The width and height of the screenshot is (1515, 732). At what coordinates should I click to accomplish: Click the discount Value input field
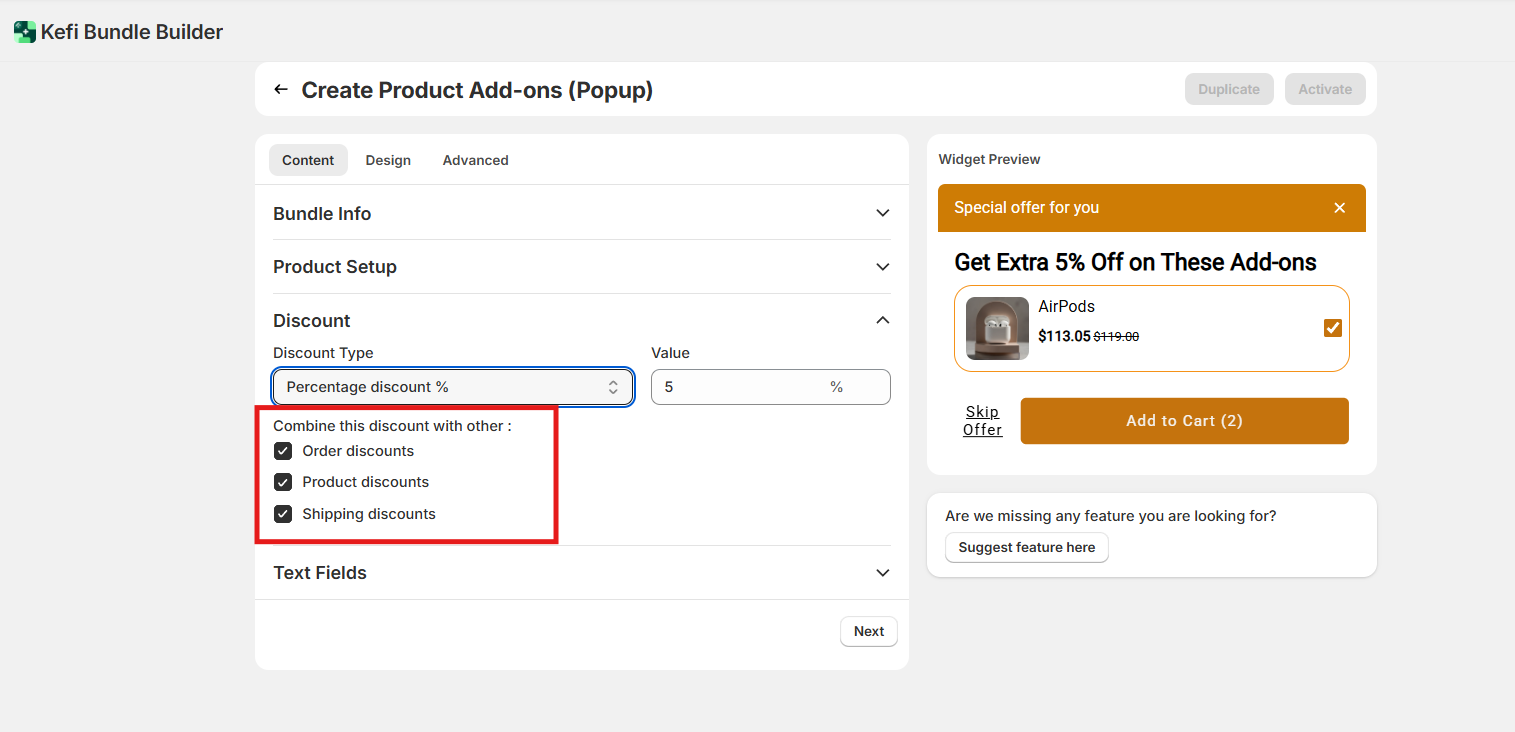pyautogui.click(x=740, y=387)
